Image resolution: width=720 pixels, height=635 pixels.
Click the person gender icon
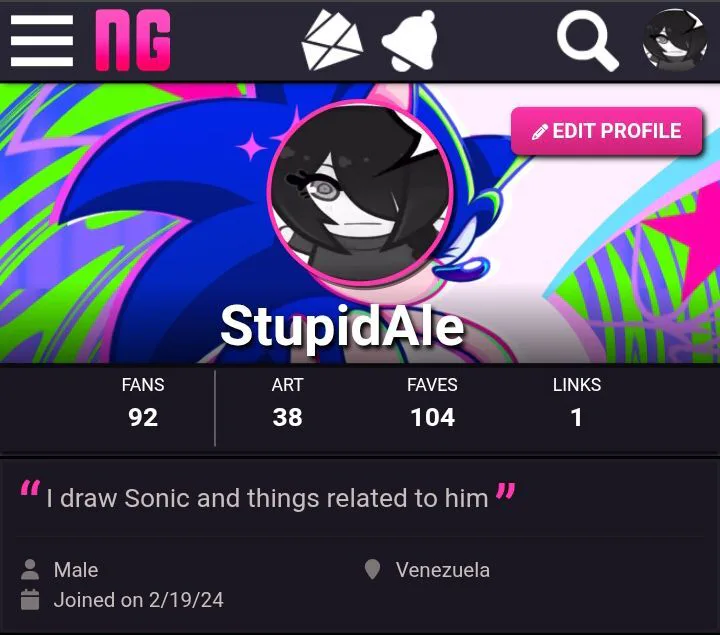coord(30,569)
